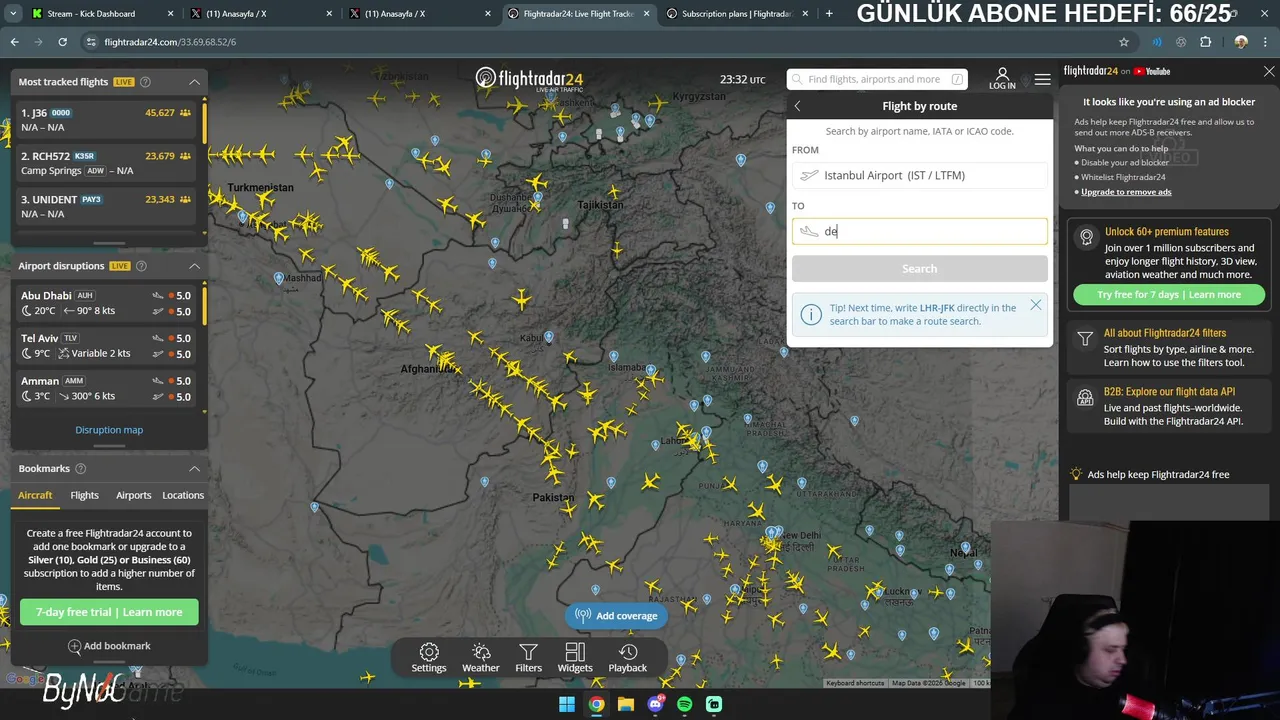Click the browser address bar
The width and height of the screenshot is (1280, 720).
click(600, 42)
